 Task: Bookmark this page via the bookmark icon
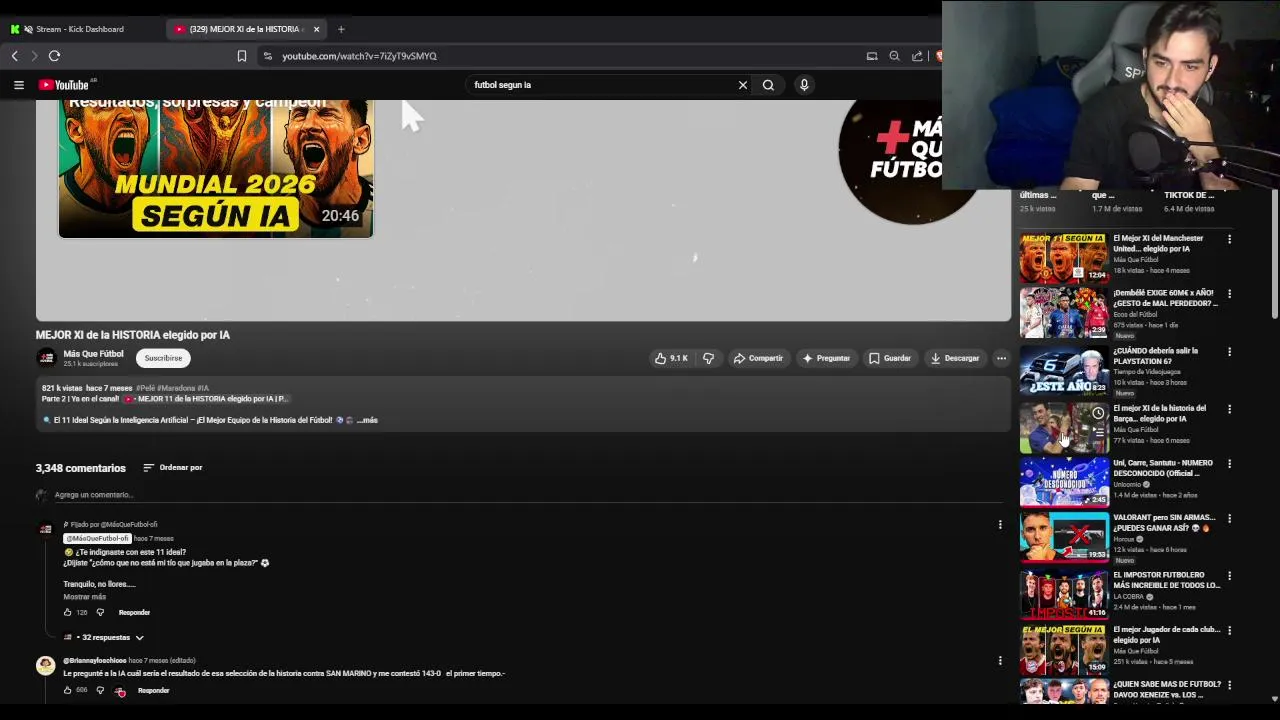pos(241,56)
